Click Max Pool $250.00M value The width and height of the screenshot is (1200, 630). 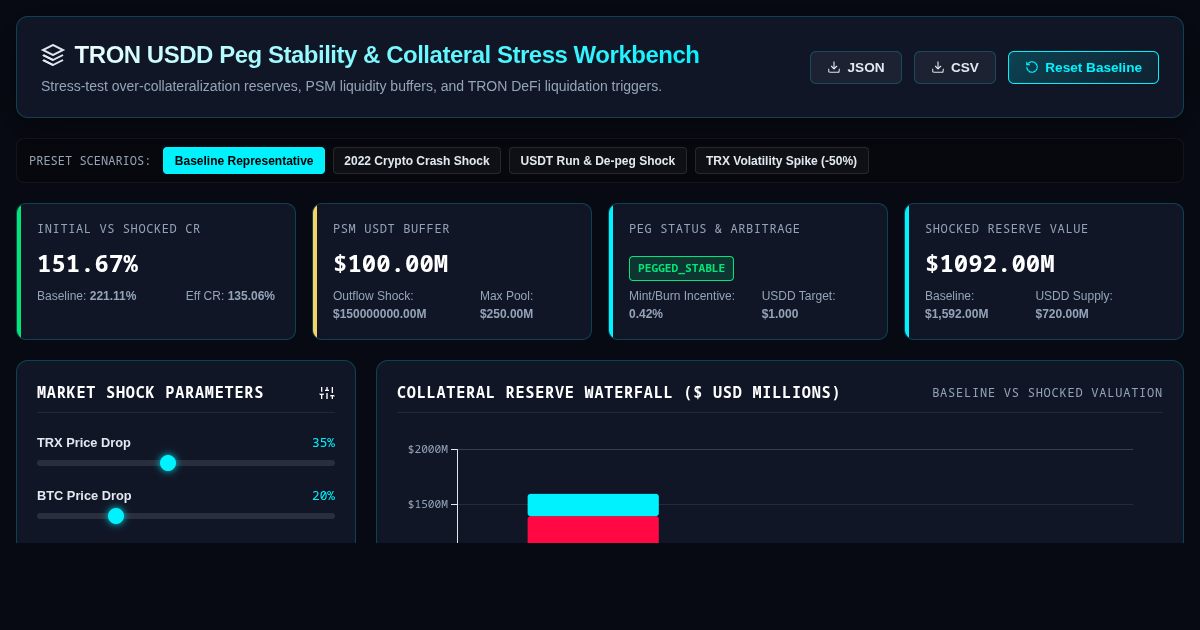[x=506, y=314]
